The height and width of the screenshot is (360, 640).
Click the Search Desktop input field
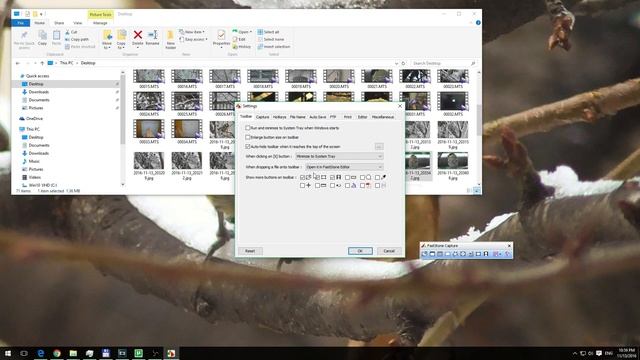(x=443, y=63)
